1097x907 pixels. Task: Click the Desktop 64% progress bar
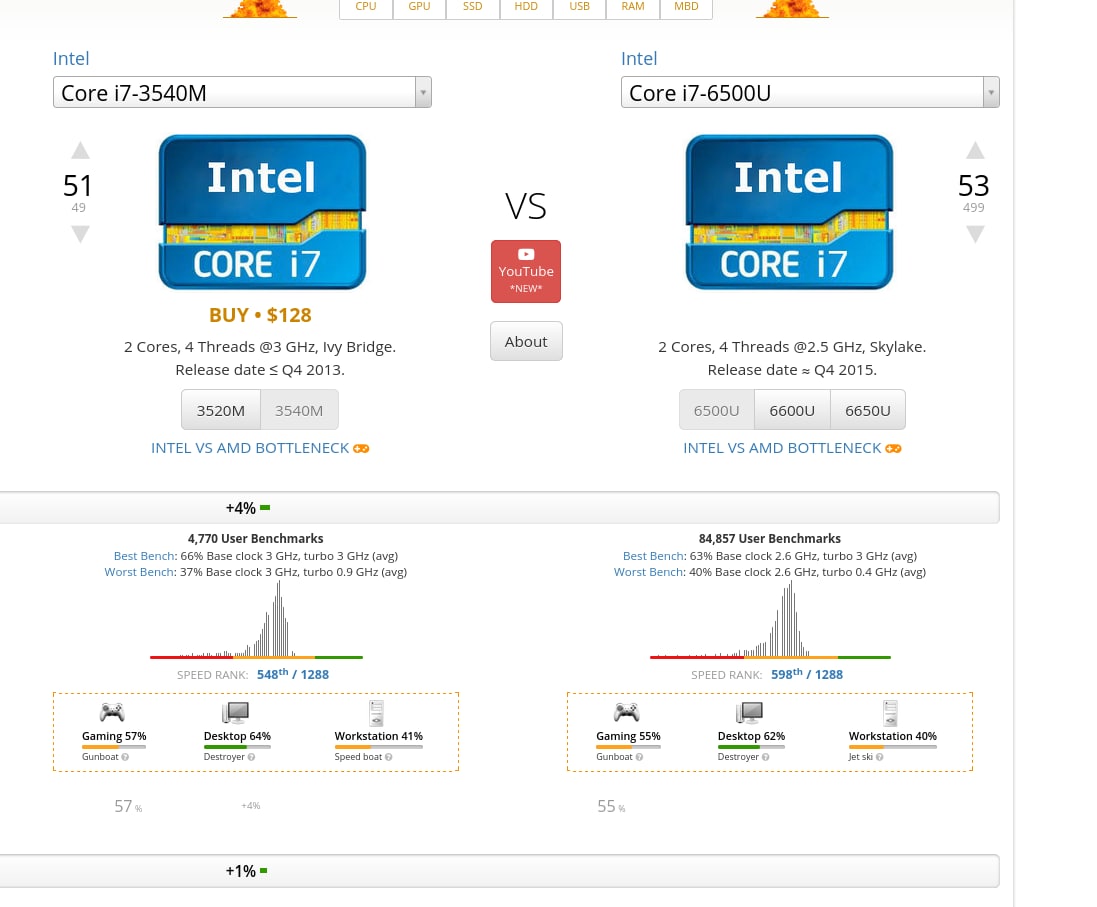(237, 747)
